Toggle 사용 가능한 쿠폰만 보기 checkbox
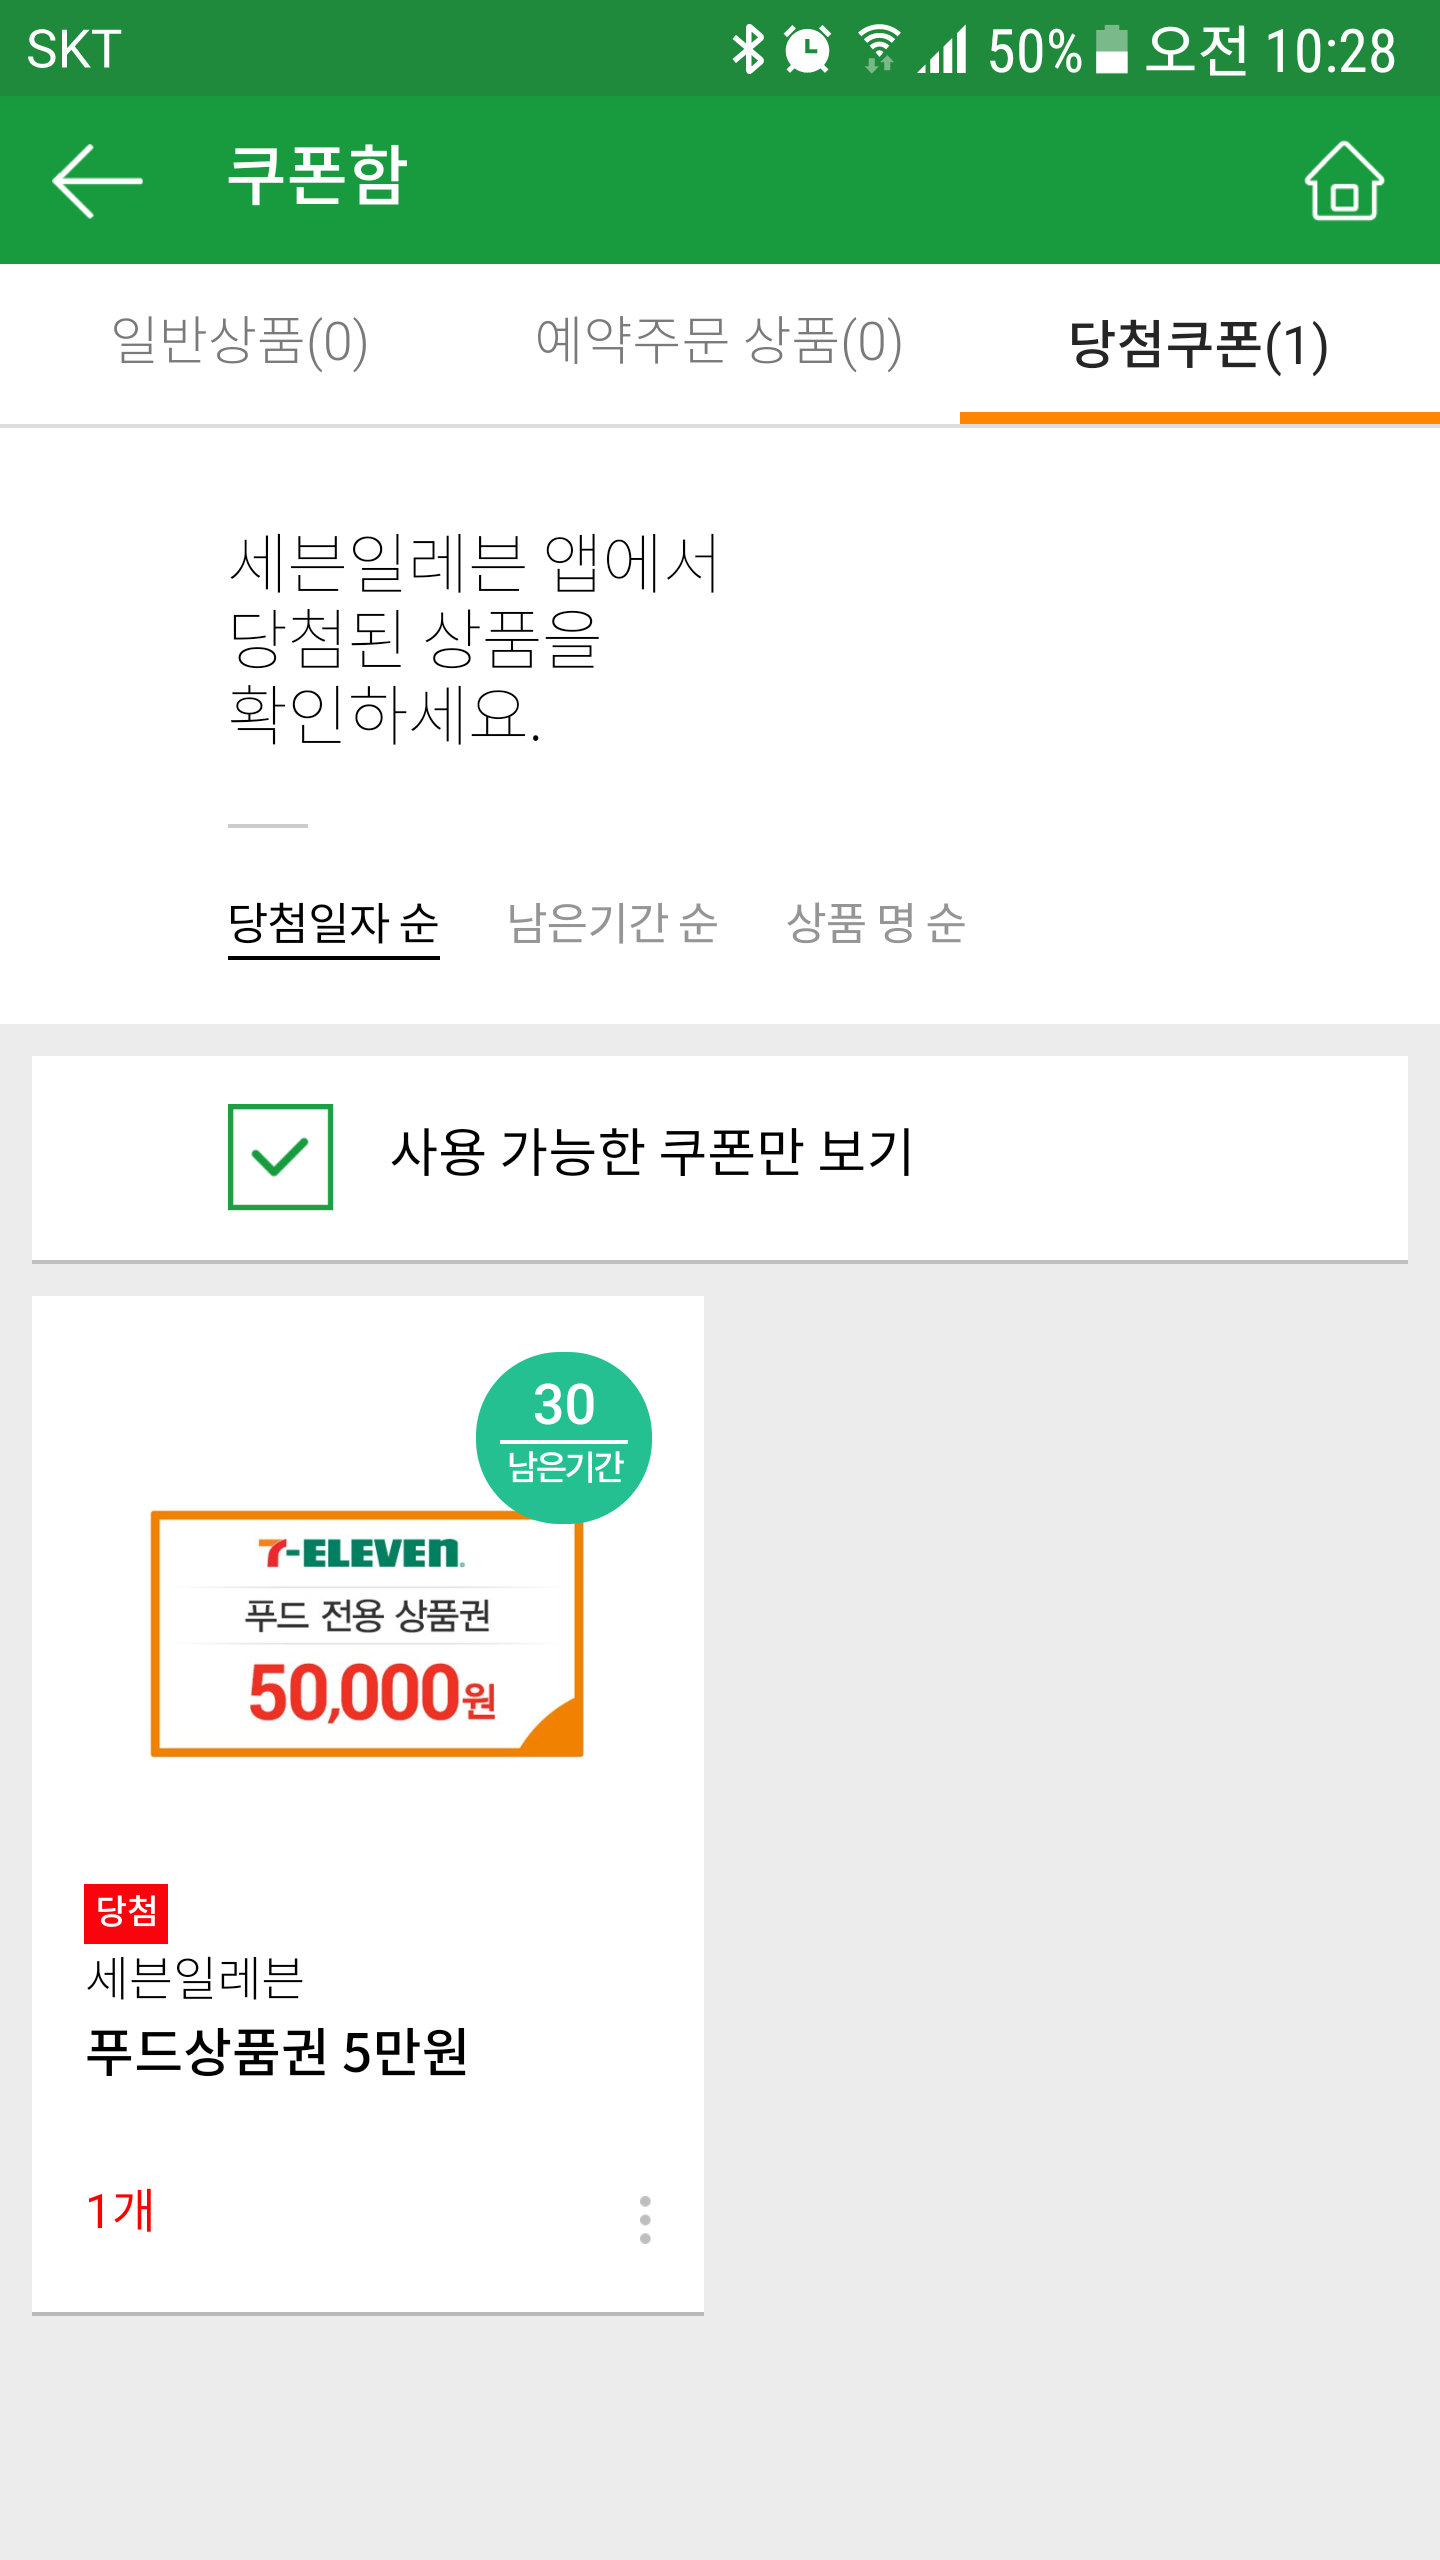 280,1156
